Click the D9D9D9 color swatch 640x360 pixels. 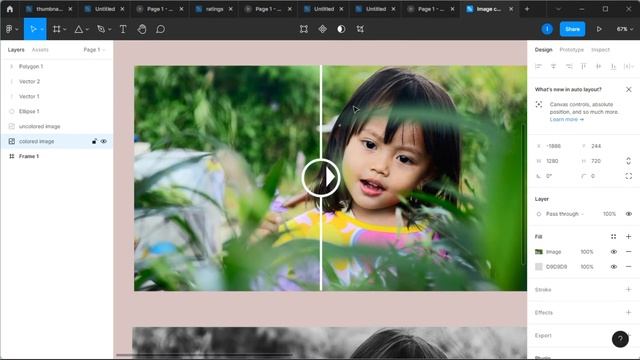pos(539,267)
